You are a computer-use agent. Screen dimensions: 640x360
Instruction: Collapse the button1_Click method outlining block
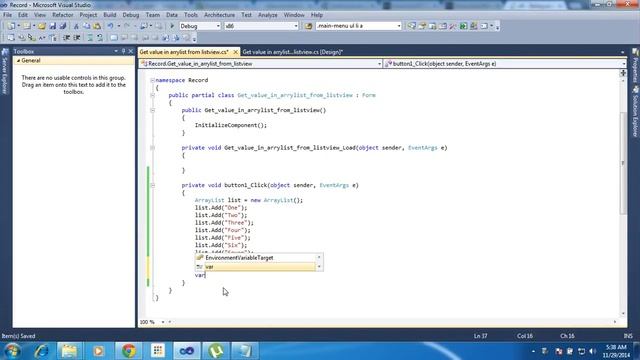[152, 185]
